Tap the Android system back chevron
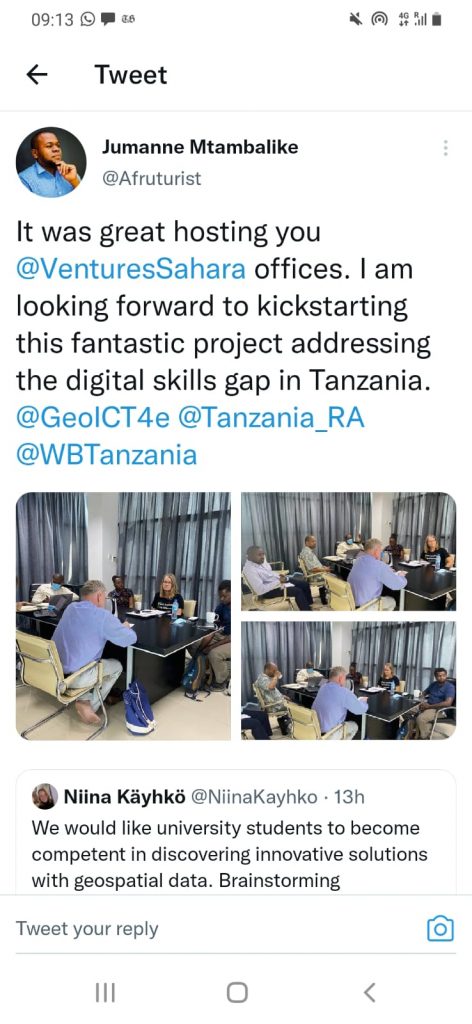 370,993
